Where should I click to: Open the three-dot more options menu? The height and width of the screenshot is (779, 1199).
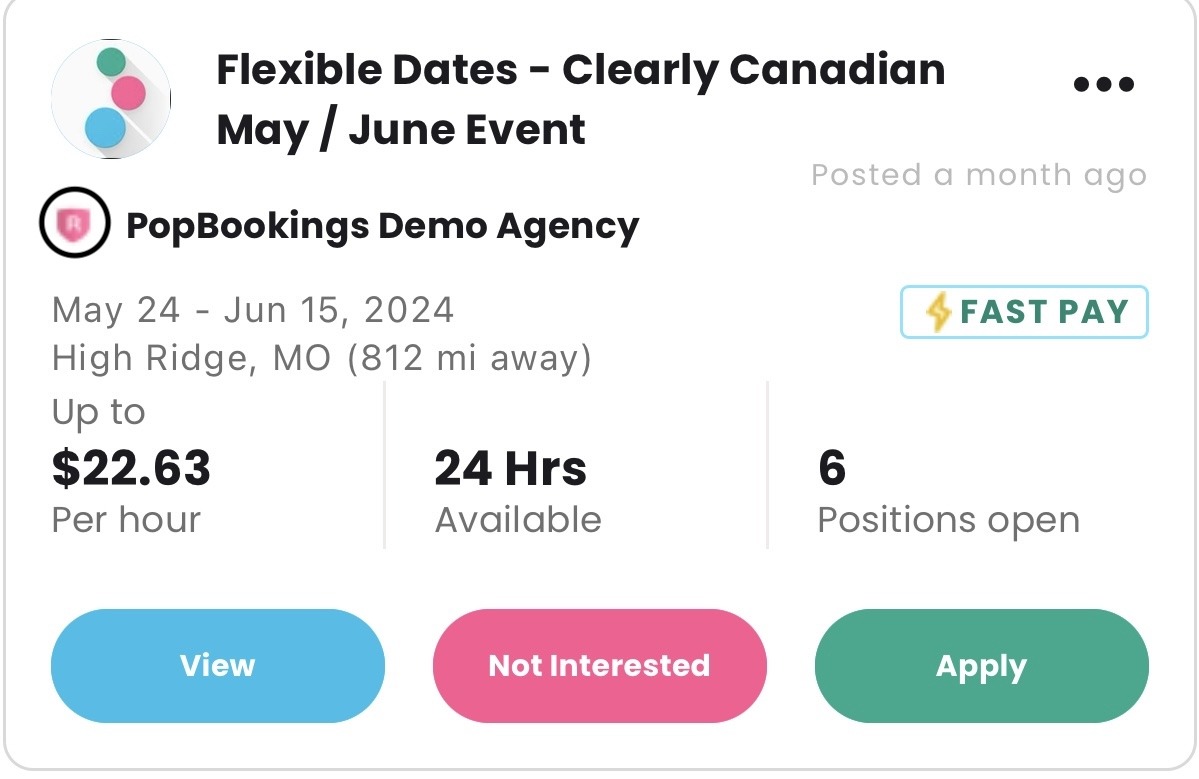1103,85
